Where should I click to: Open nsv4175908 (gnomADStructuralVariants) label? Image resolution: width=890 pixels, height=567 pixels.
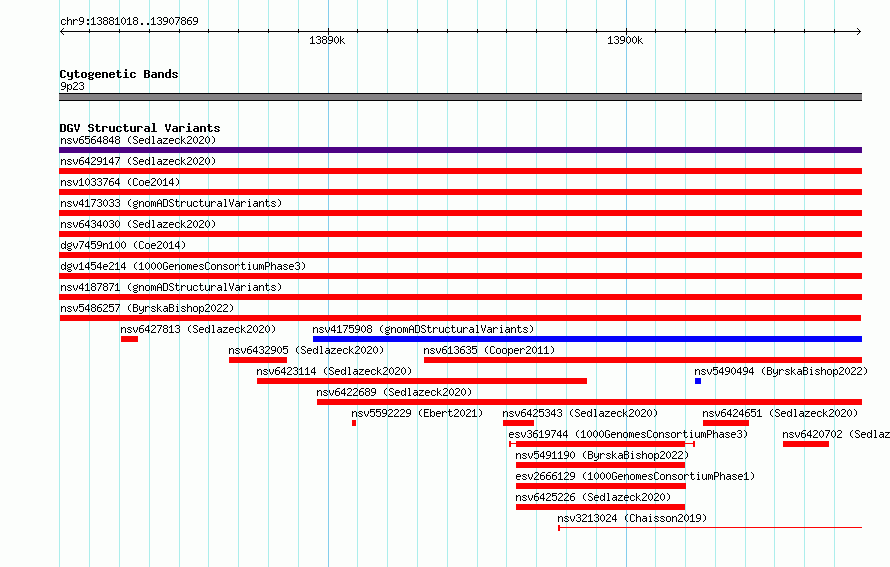[x=423, y=329]
